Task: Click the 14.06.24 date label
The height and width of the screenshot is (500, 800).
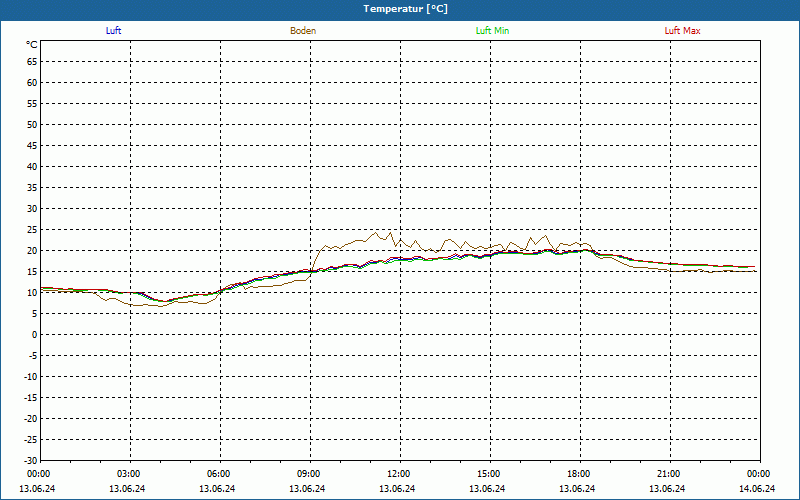Action: click(757, 489)
